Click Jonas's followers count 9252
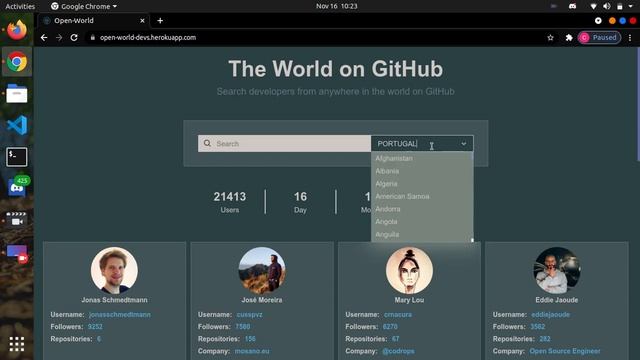640x360 pixels. pos(95,327)
